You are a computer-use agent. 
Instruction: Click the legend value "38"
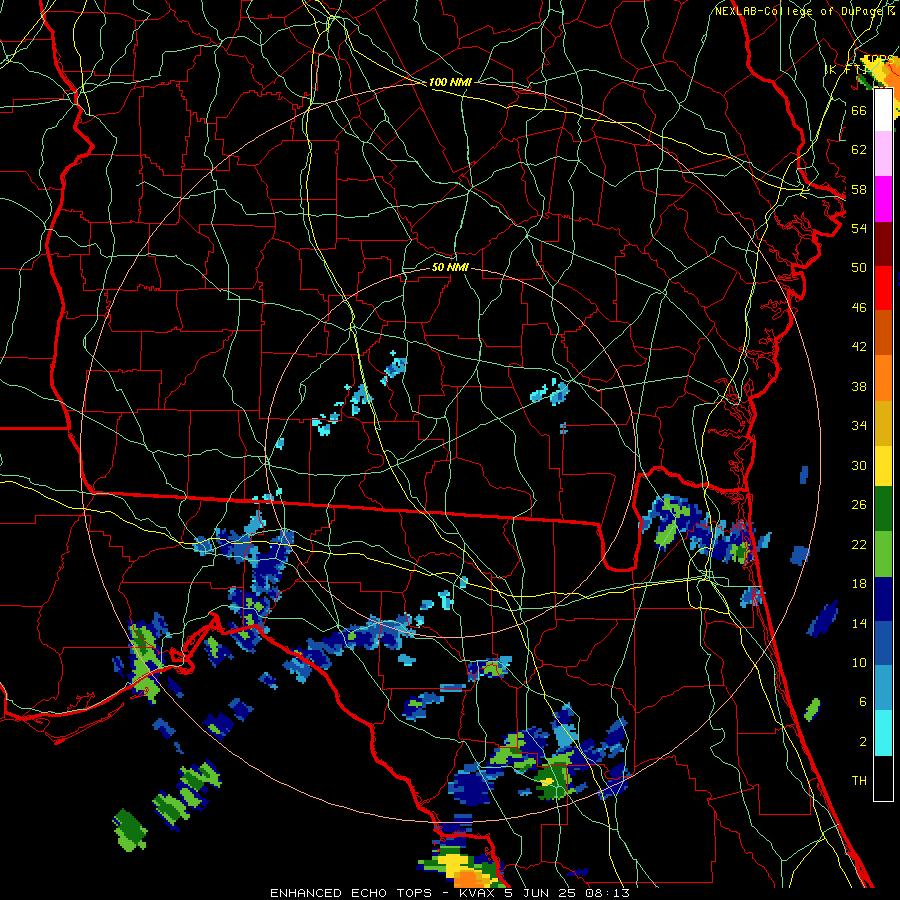tap(859, 386)
